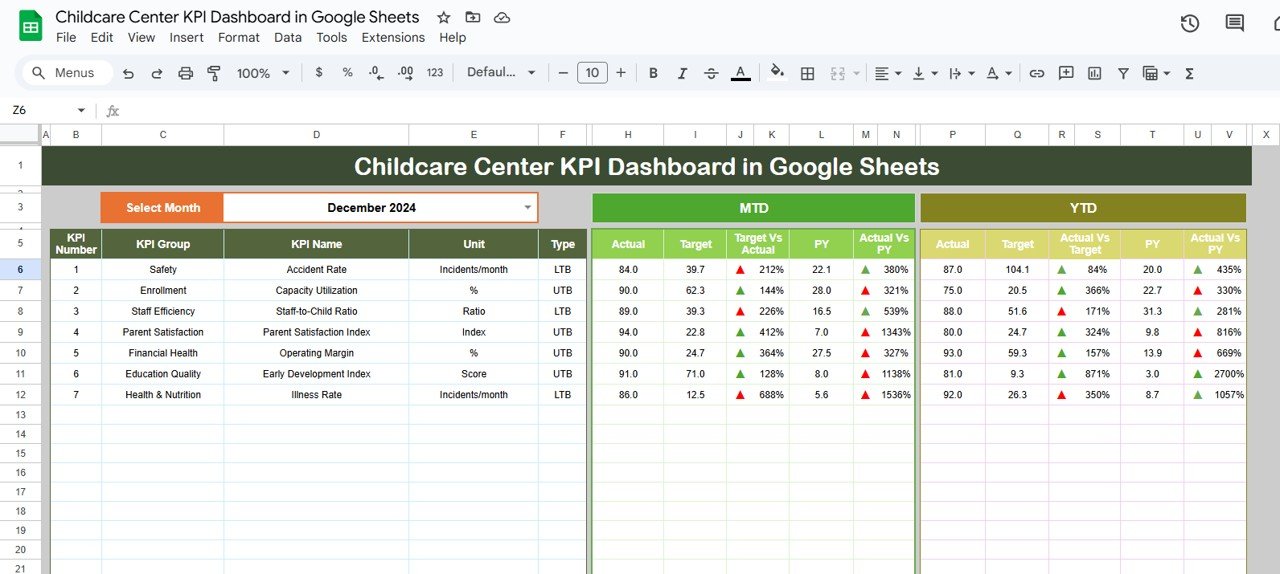Screen dimensions: 1280x574
Task: Decrease decimal places
Action: [x=376, y=73]
